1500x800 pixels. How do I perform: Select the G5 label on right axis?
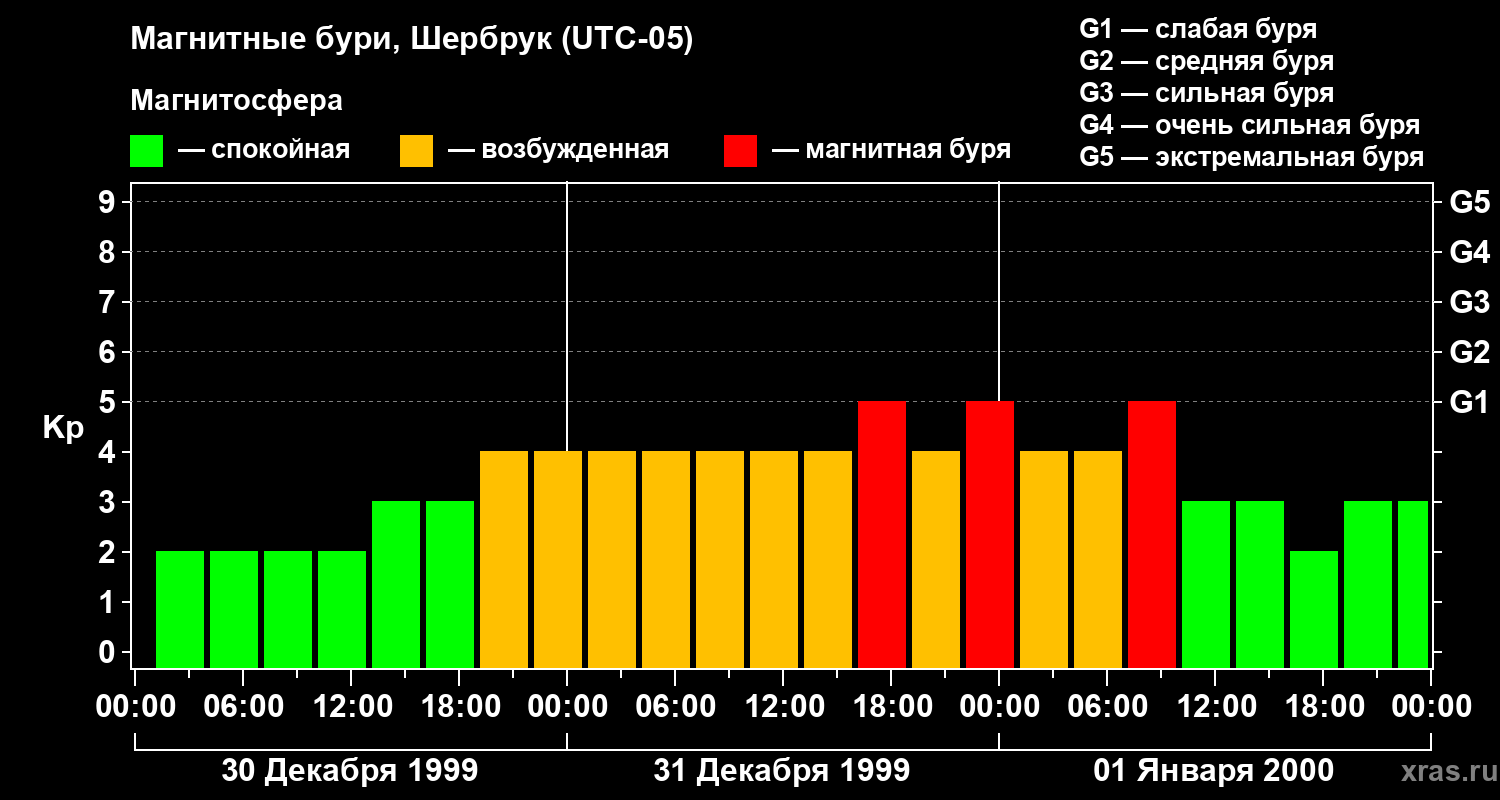(1469, 202)
